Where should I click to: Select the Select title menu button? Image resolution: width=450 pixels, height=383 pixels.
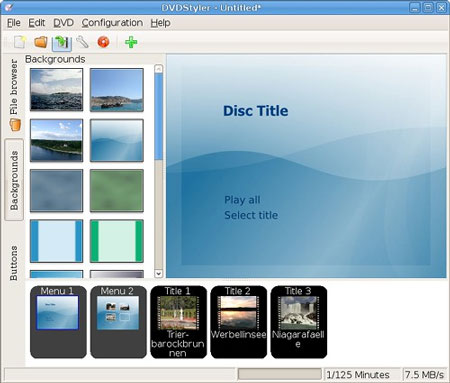click(x=251, y=215)
